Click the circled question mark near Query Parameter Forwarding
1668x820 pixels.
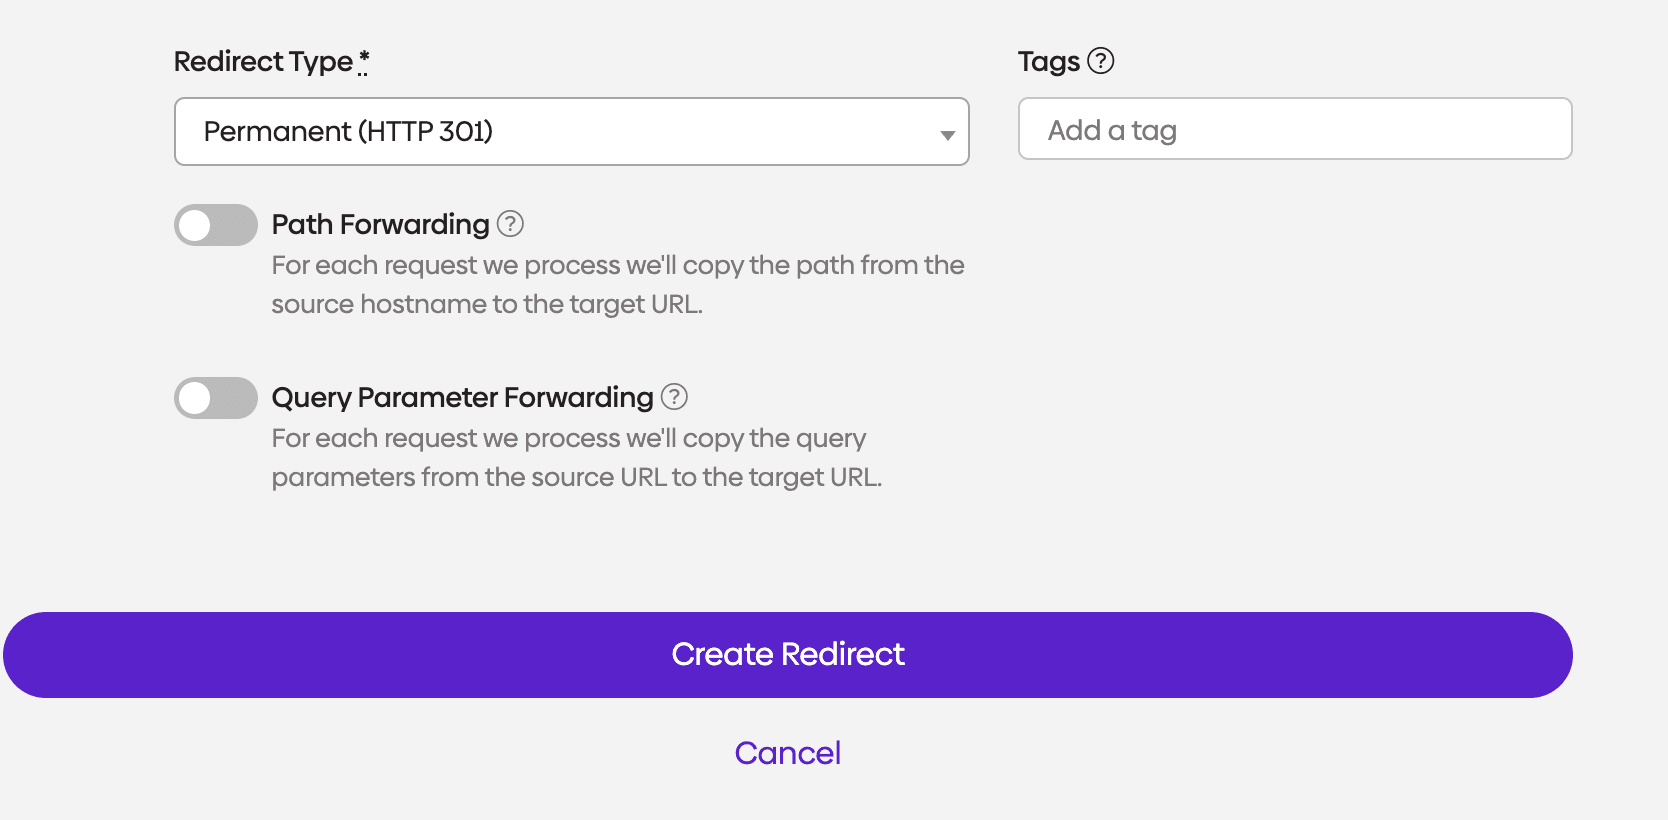pos(675,397)
